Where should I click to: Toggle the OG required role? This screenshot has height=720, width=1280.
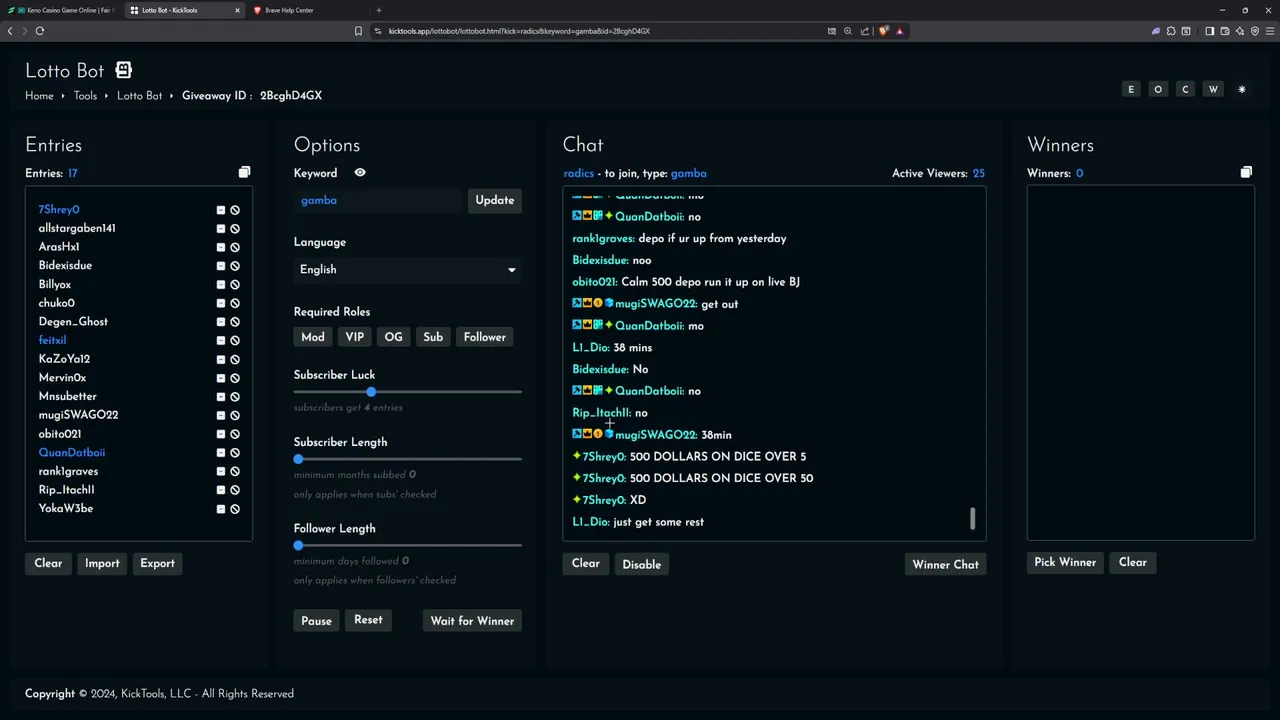394,337
